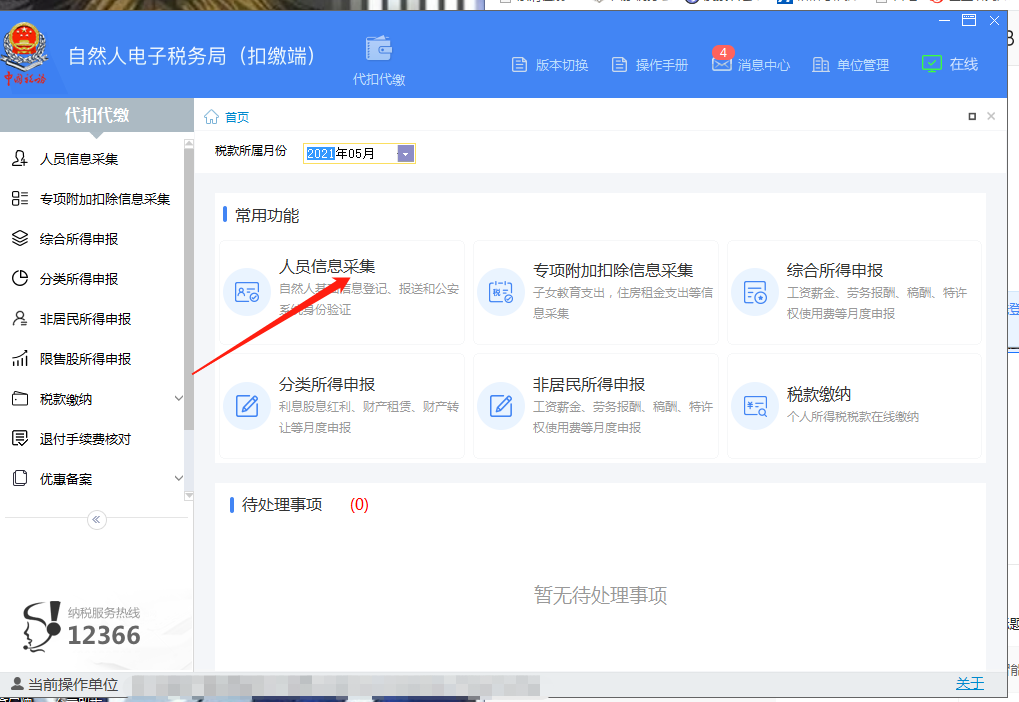Click 专项附加扣除信息采集 card calendar icon
The width and height of the screenshot is (1019, 702).
501,292
